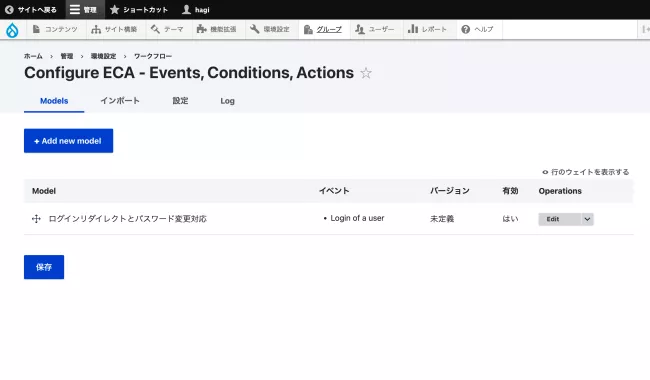This screenshot has height=380, width=650.
Task: Click the 有効 column header
Action: [x=510, y=191]
